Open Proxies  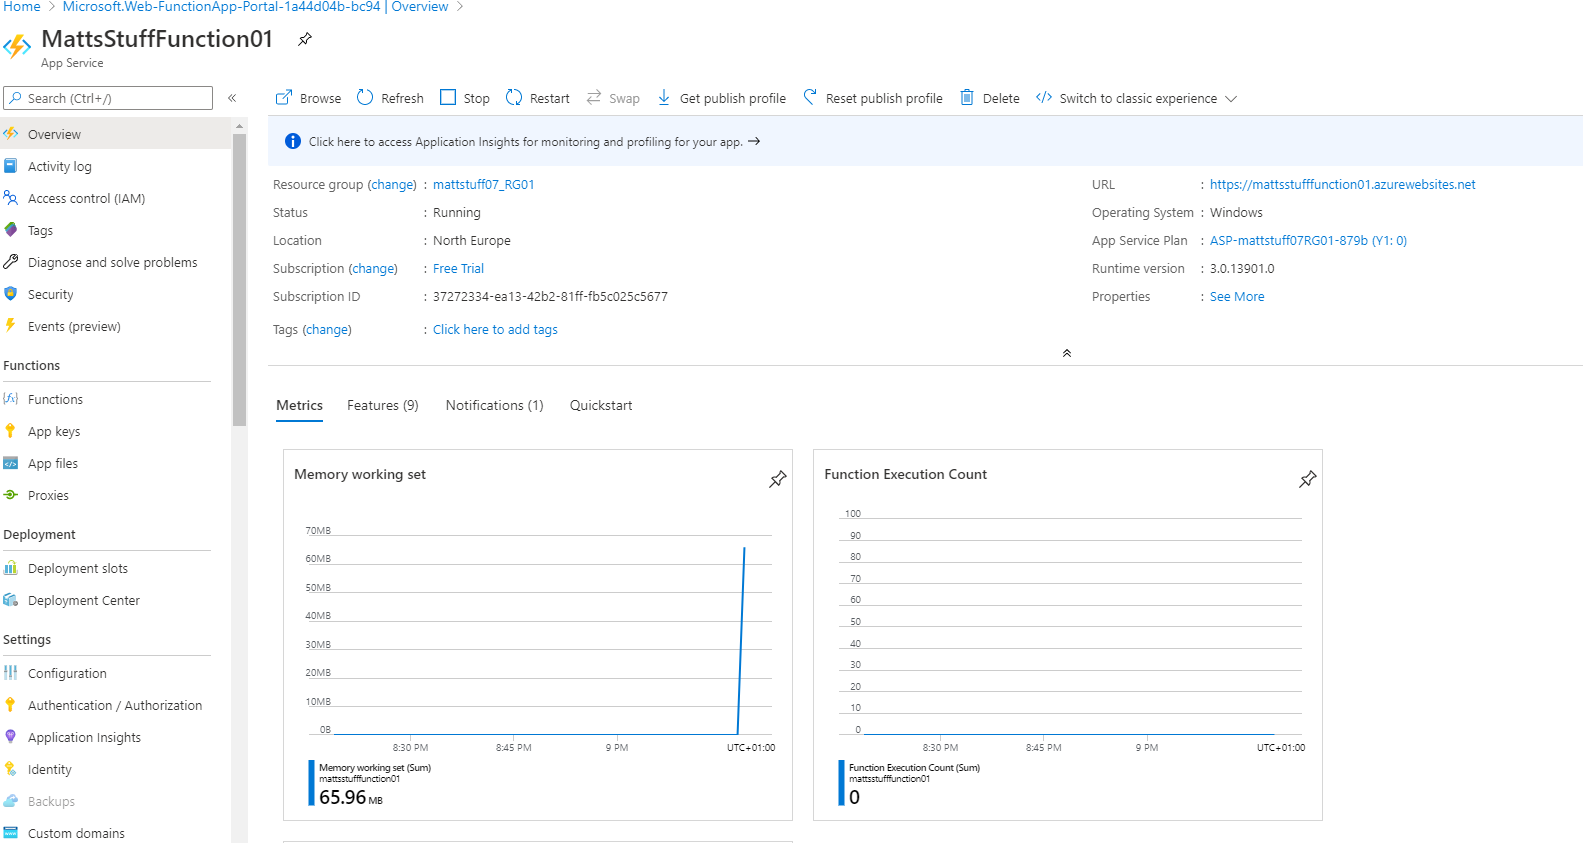coord(115,495)
